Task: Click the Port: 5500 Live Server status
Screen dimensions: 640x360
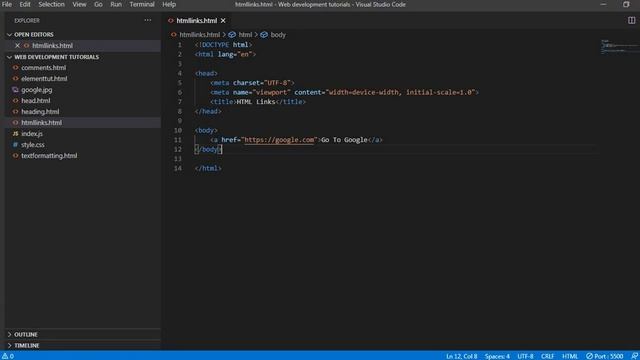Action: coord(605,356)
